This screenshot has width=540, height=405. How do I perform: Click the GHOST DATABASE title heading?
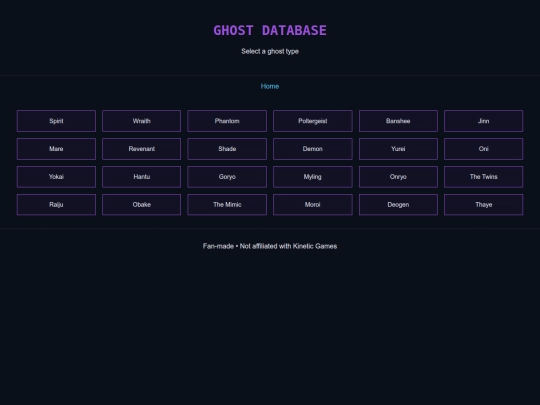270,30
